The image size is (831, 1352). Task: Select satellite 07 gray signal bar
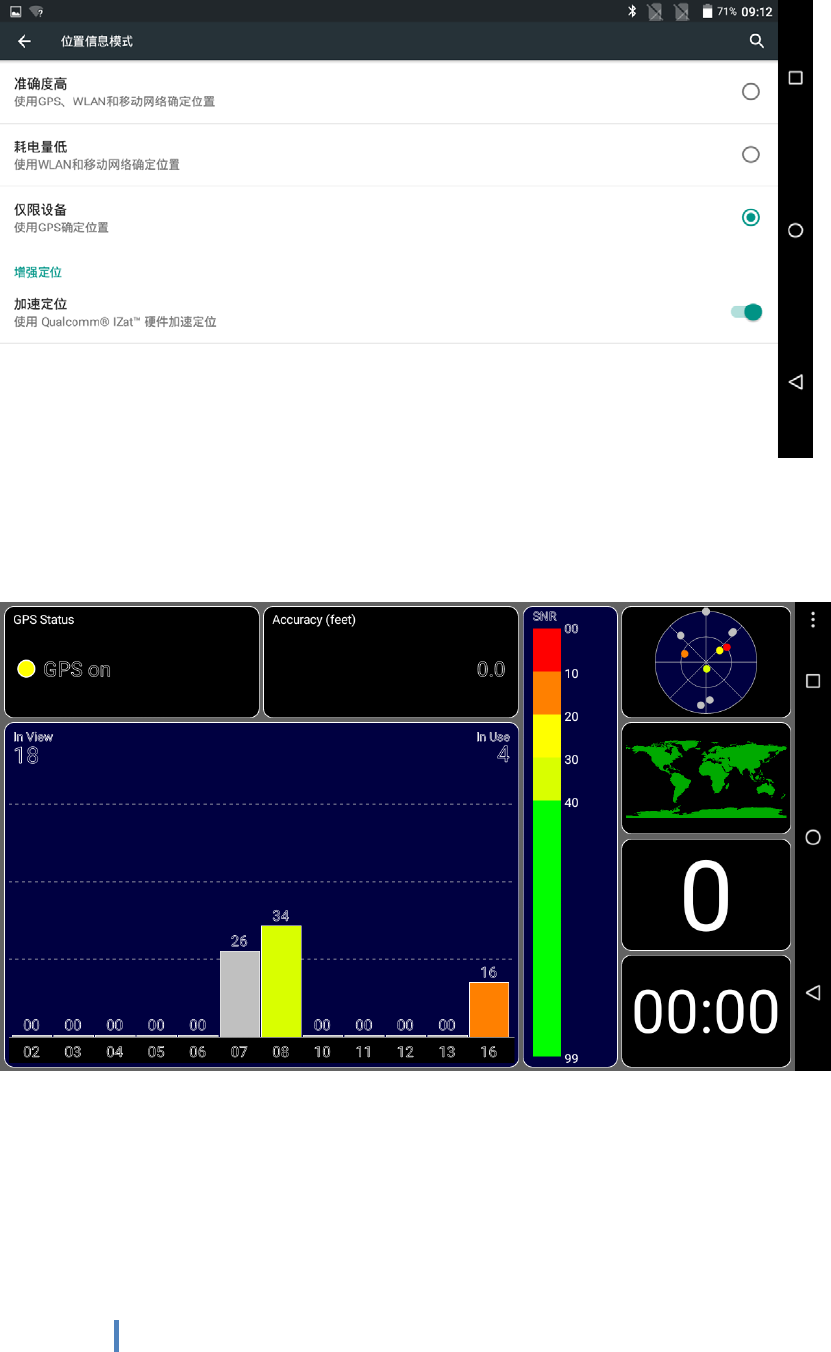(239, 994)
